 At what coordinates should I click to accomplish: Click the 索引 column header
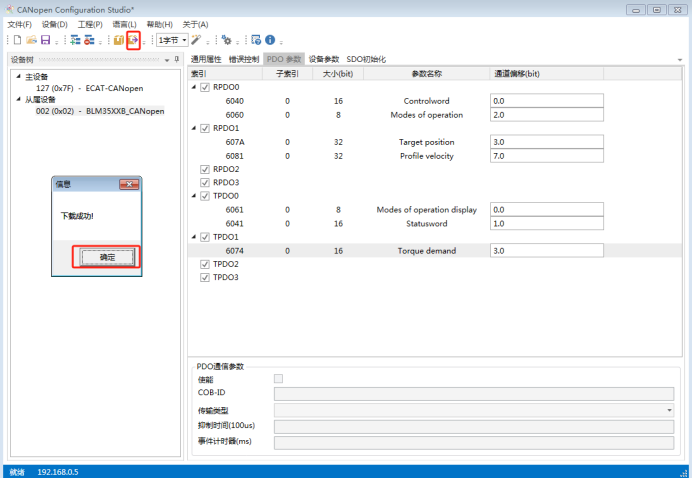[225, 73]
